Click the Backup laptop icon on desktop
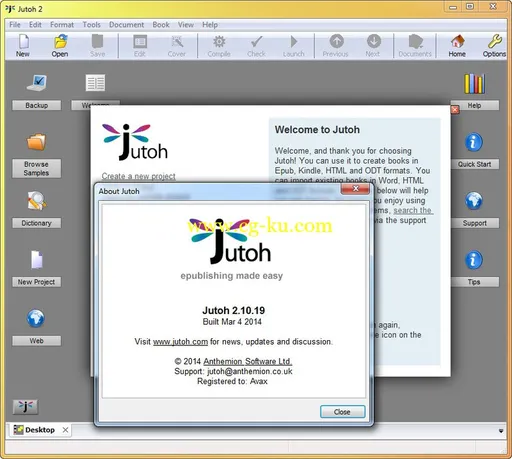The height and width of the screenshot is (459, 512). [37, 83]
